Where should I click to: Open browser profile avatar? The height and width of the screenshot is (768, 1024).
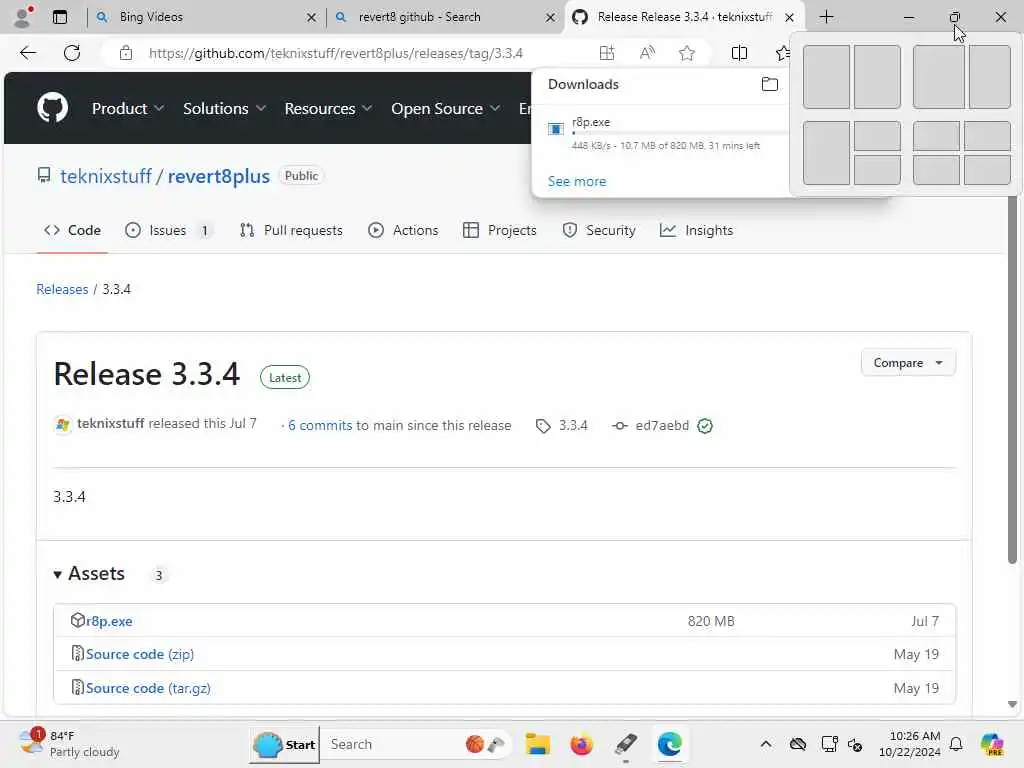23,17
